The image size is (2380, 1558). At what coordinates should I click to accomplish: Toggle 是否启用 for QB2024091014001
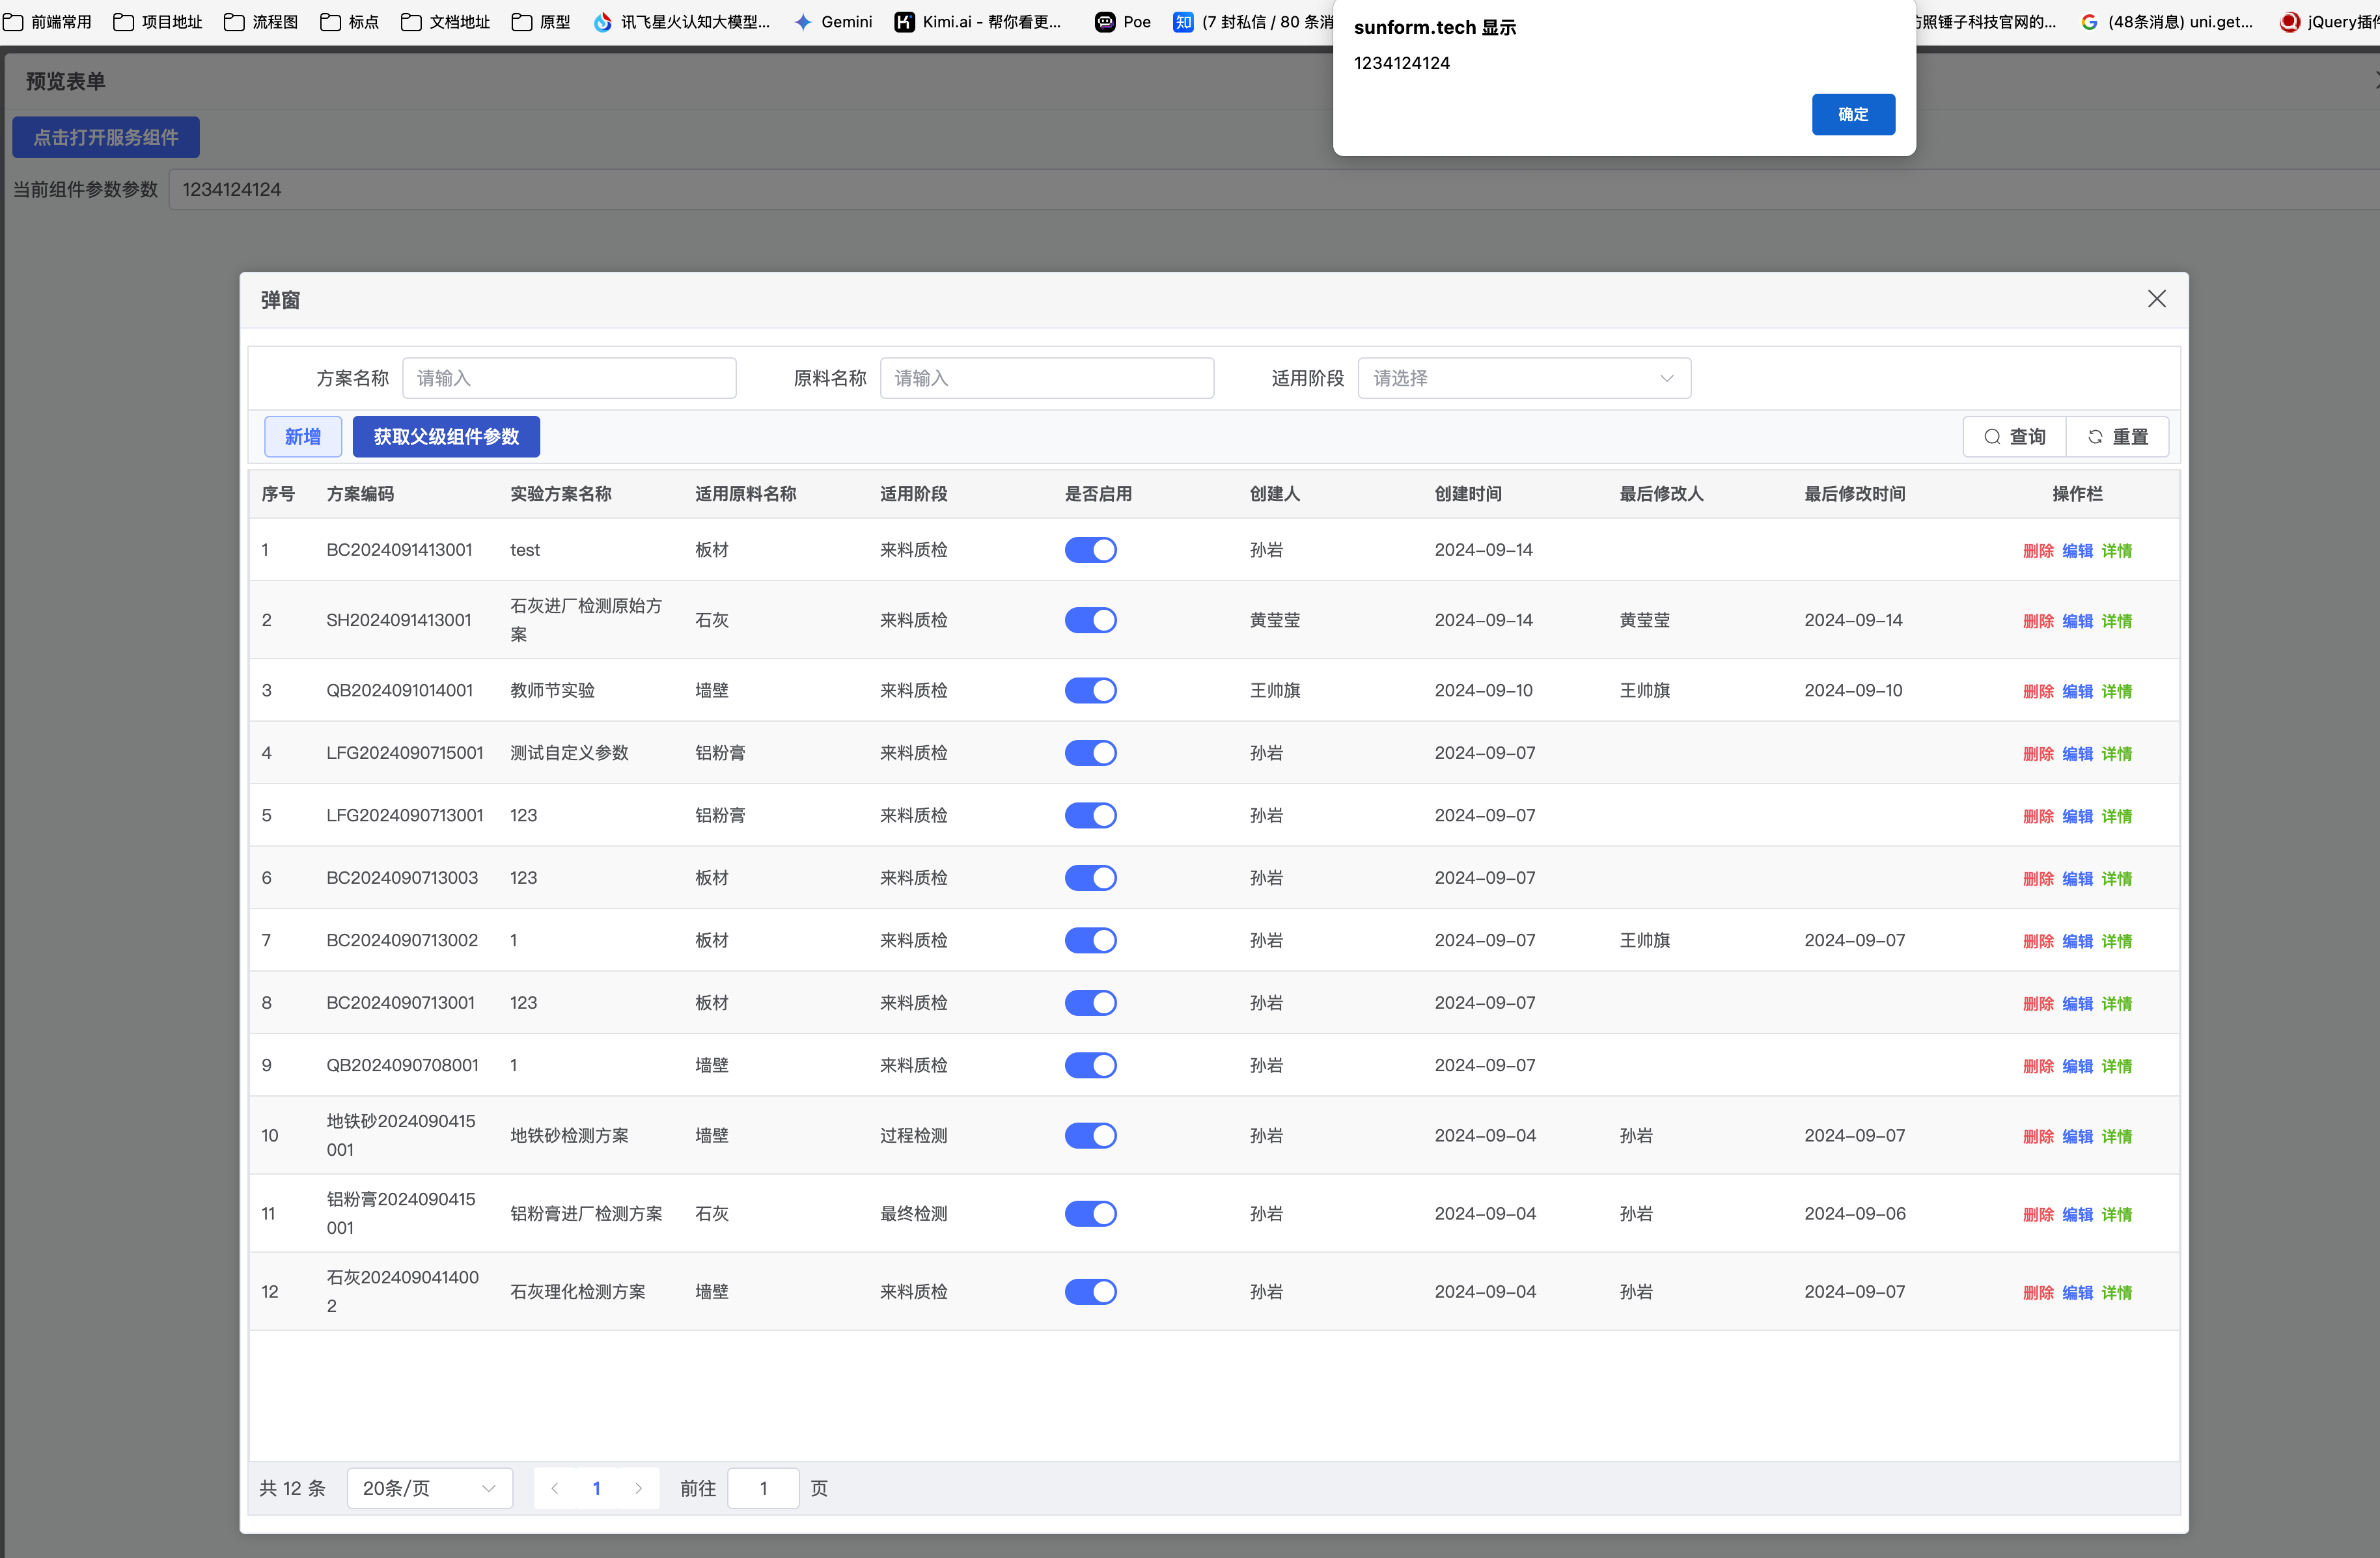1090,690
